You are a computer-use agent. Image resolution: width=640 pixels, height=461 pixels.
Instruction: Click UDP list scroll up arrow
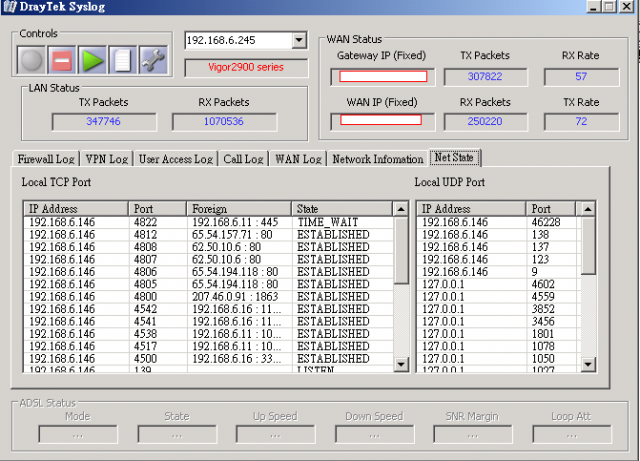[x=588, y=209]
